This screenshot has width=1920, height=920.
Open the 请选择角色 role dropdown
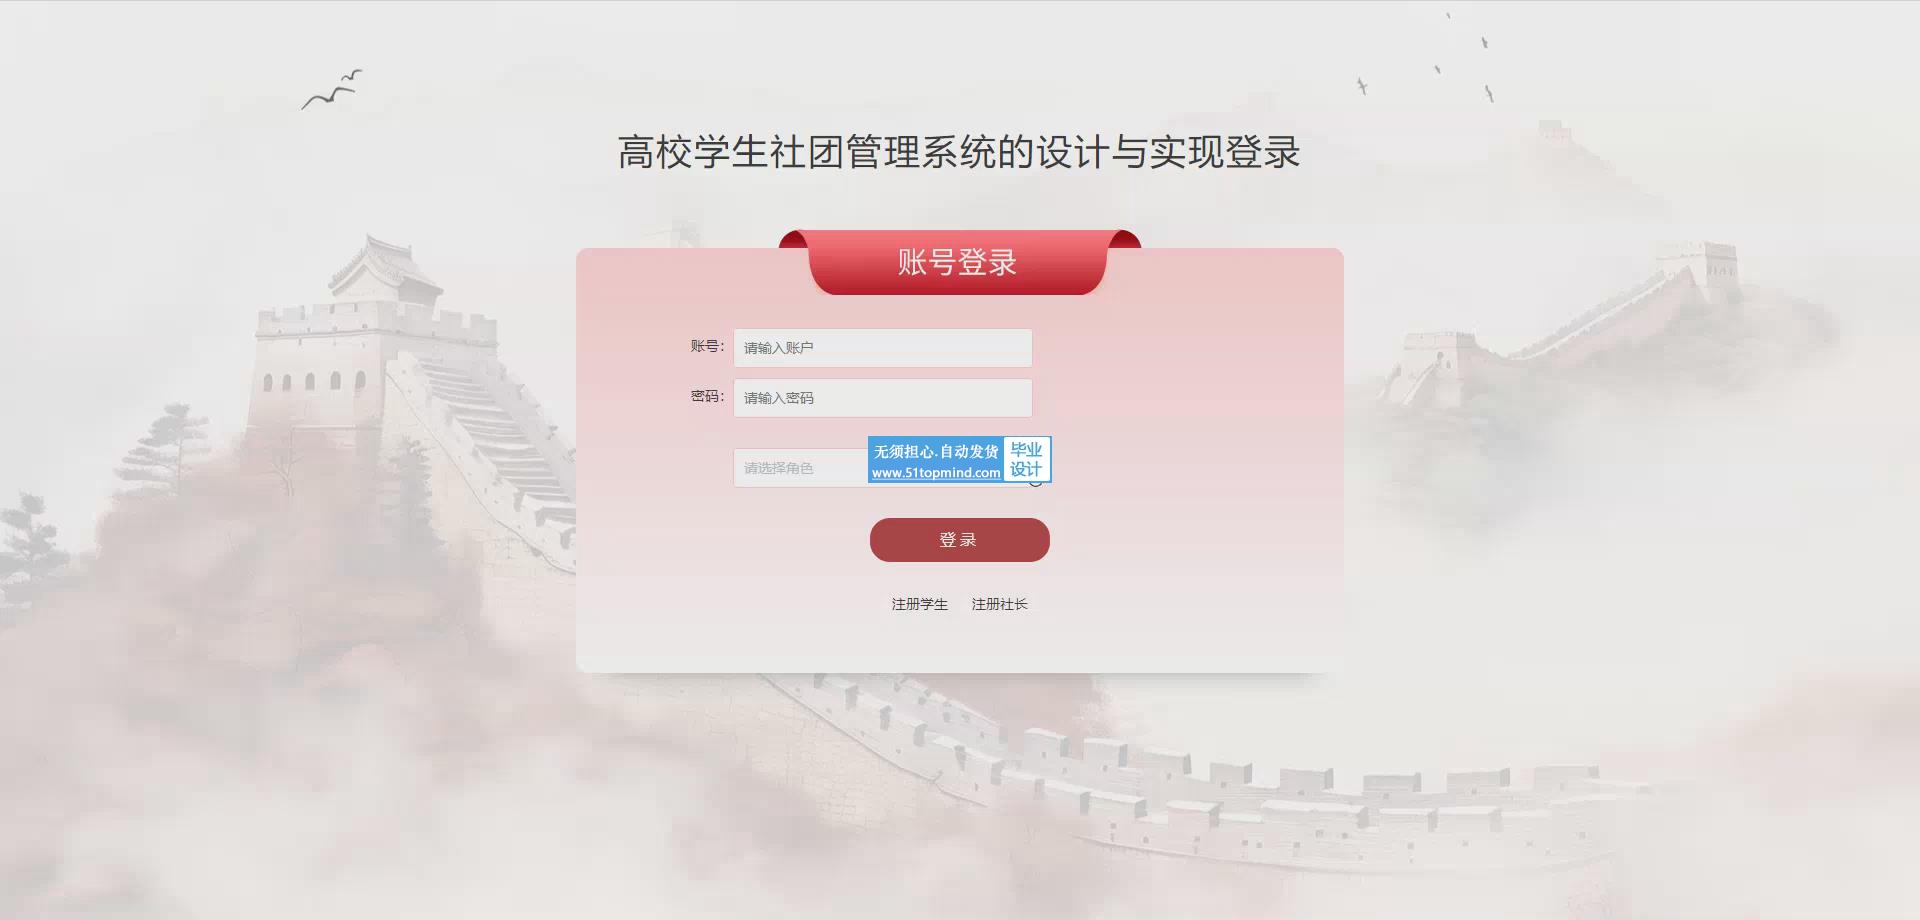click(800, 468)
